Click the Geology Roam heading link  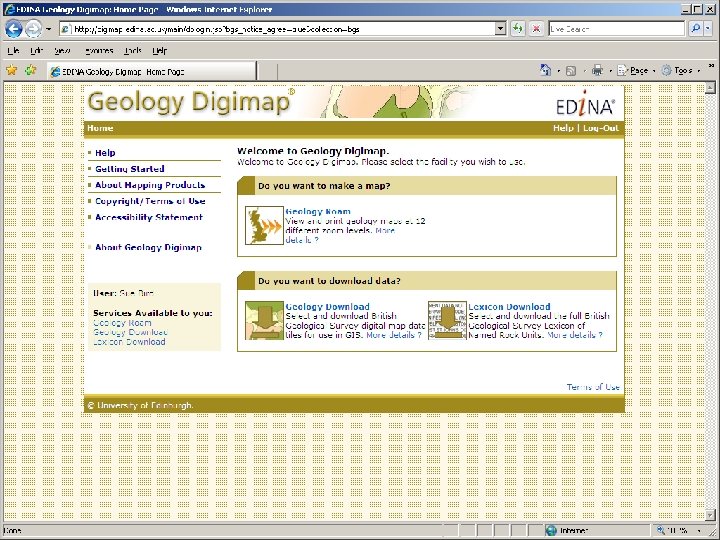(x=318, y=211)
